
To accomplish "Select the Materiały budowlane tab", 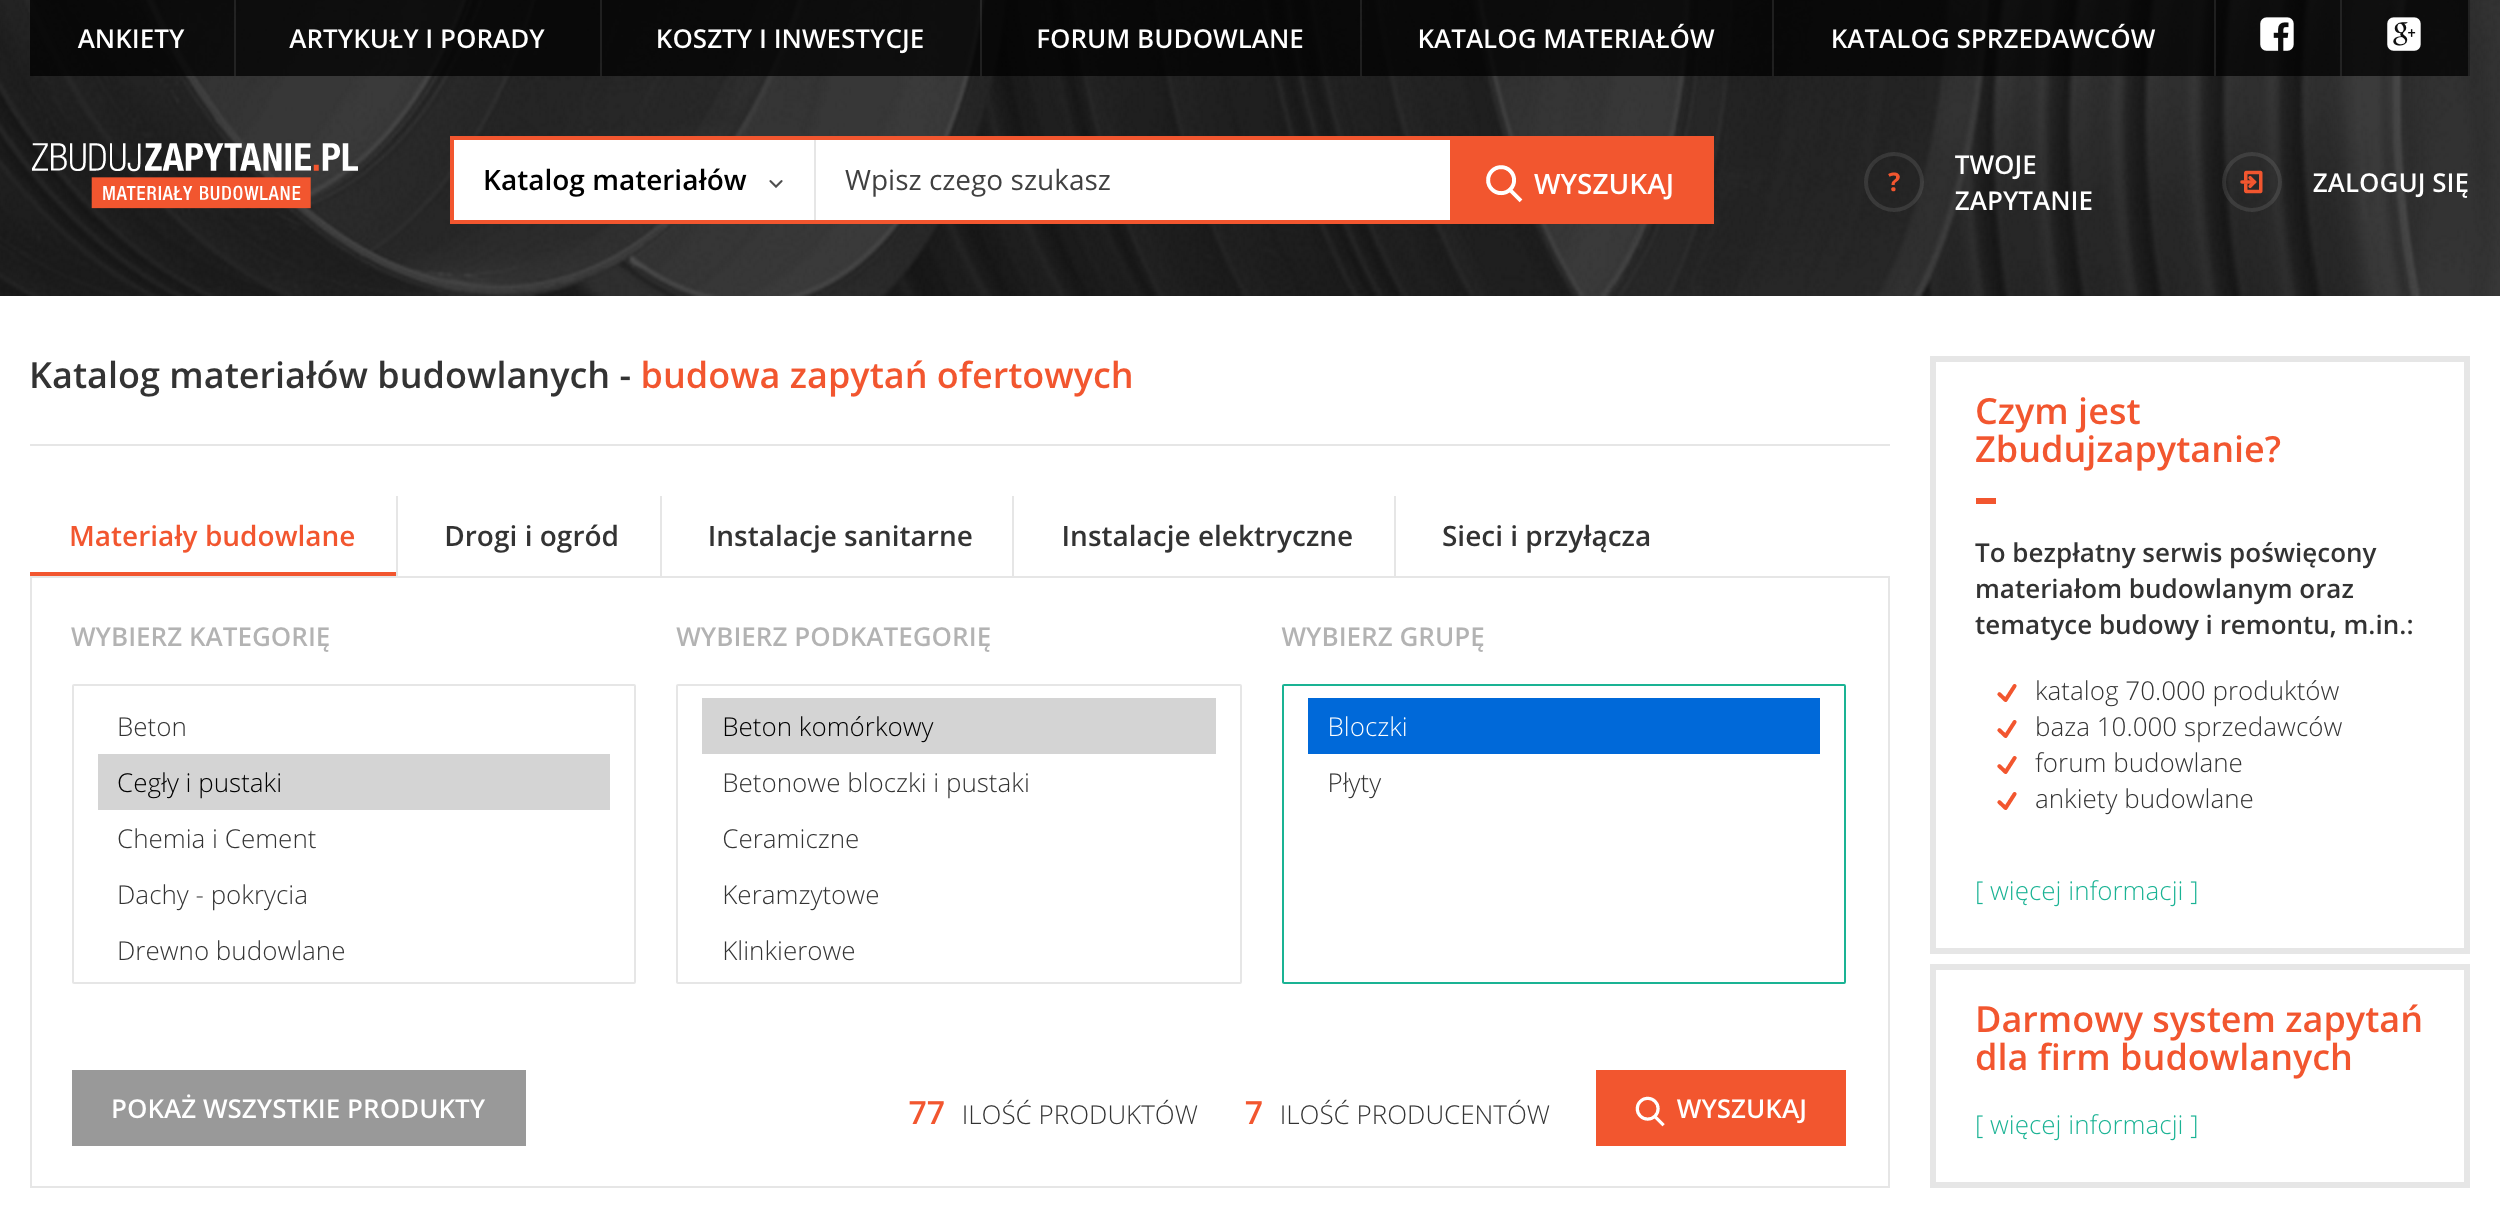I will 212,536.
